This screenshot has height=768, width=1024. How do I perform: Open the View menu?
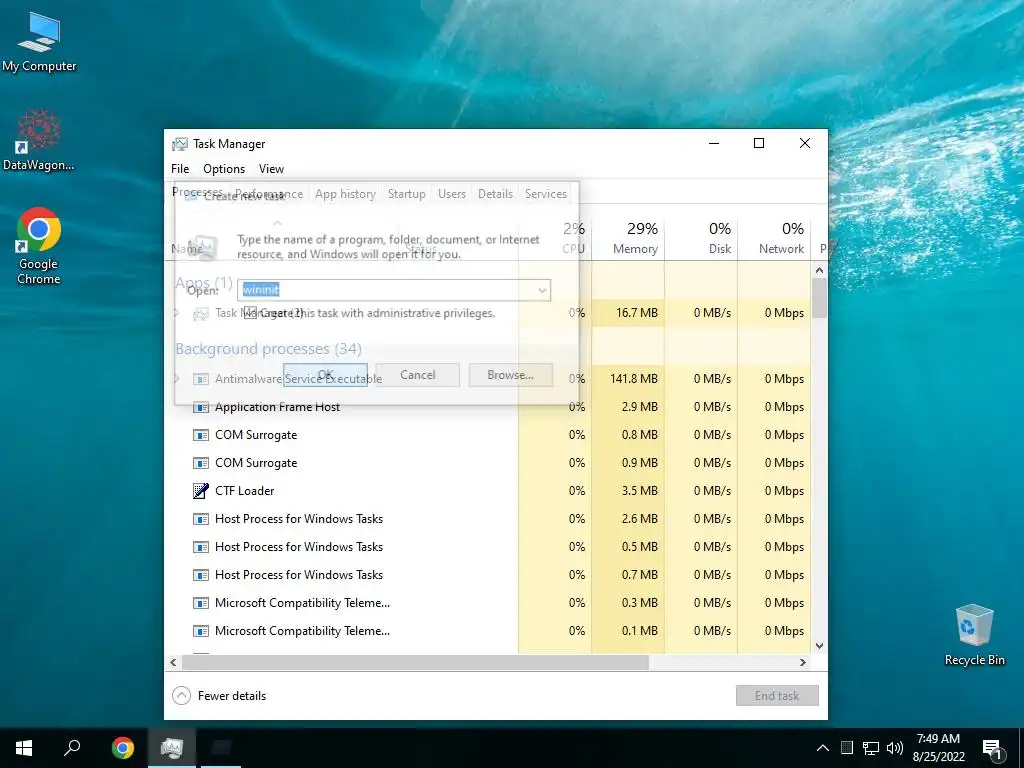[x=271, y=168]
